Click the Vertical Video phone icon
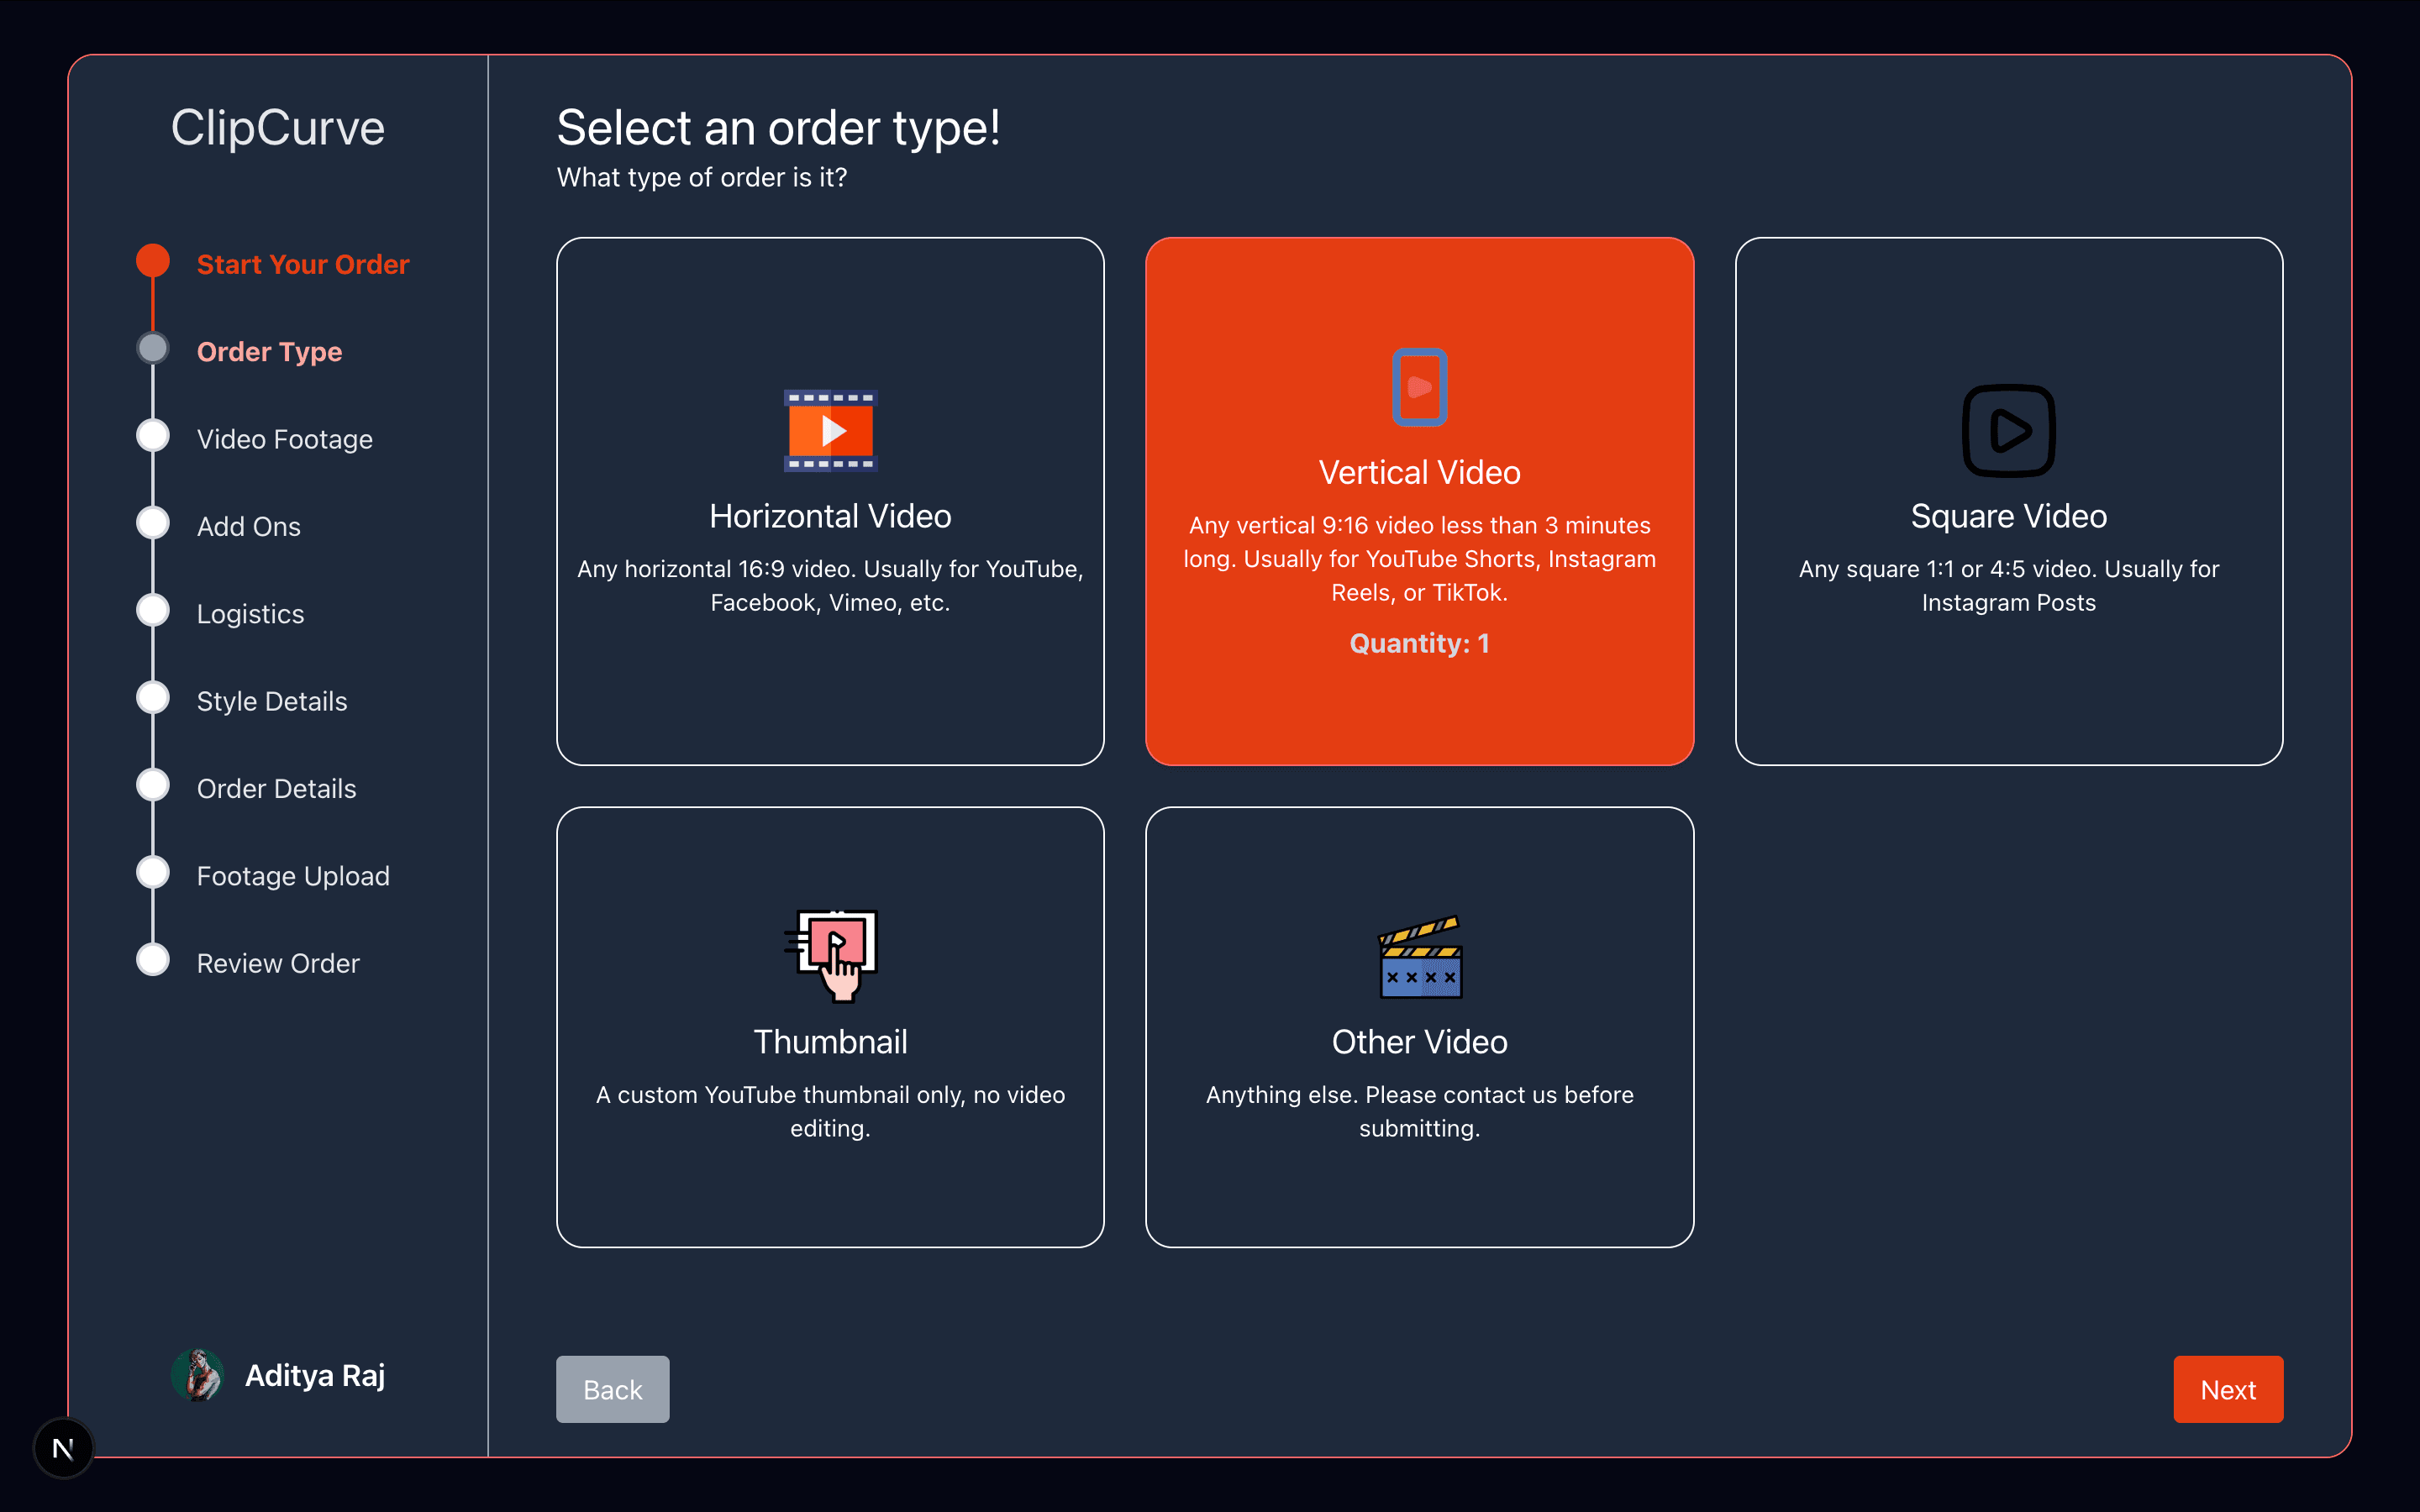The image size is (2420, 1512). click(x=1419, y=387)
